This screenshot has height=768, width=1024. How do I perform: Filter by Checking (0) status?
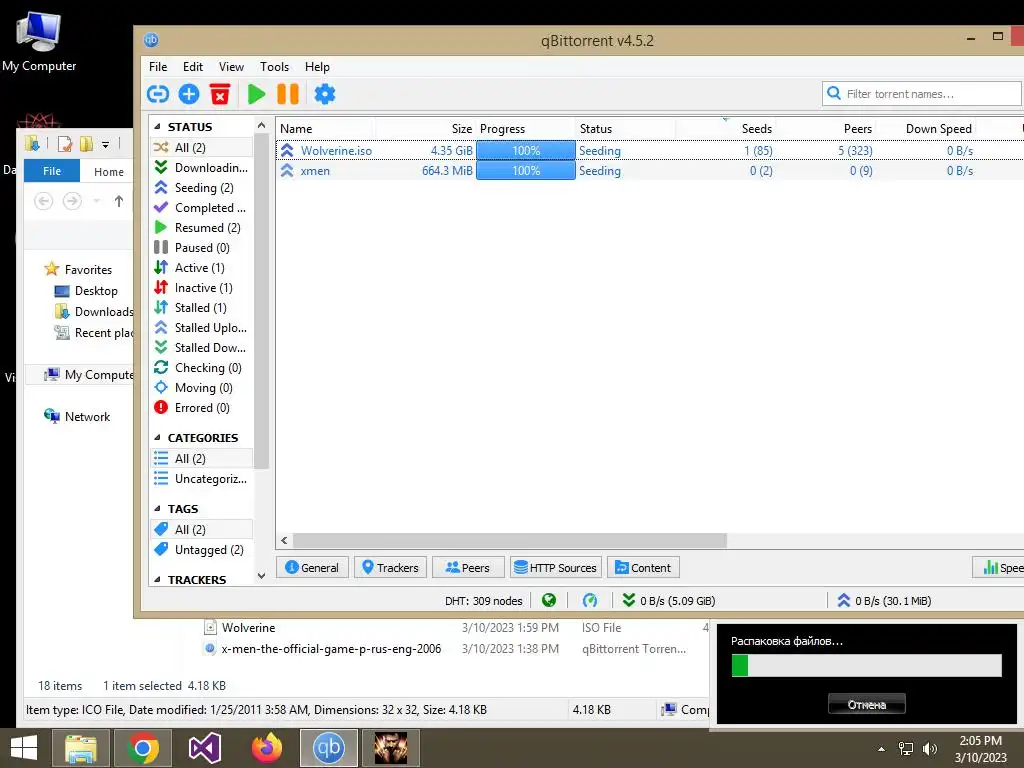point(202,368)
